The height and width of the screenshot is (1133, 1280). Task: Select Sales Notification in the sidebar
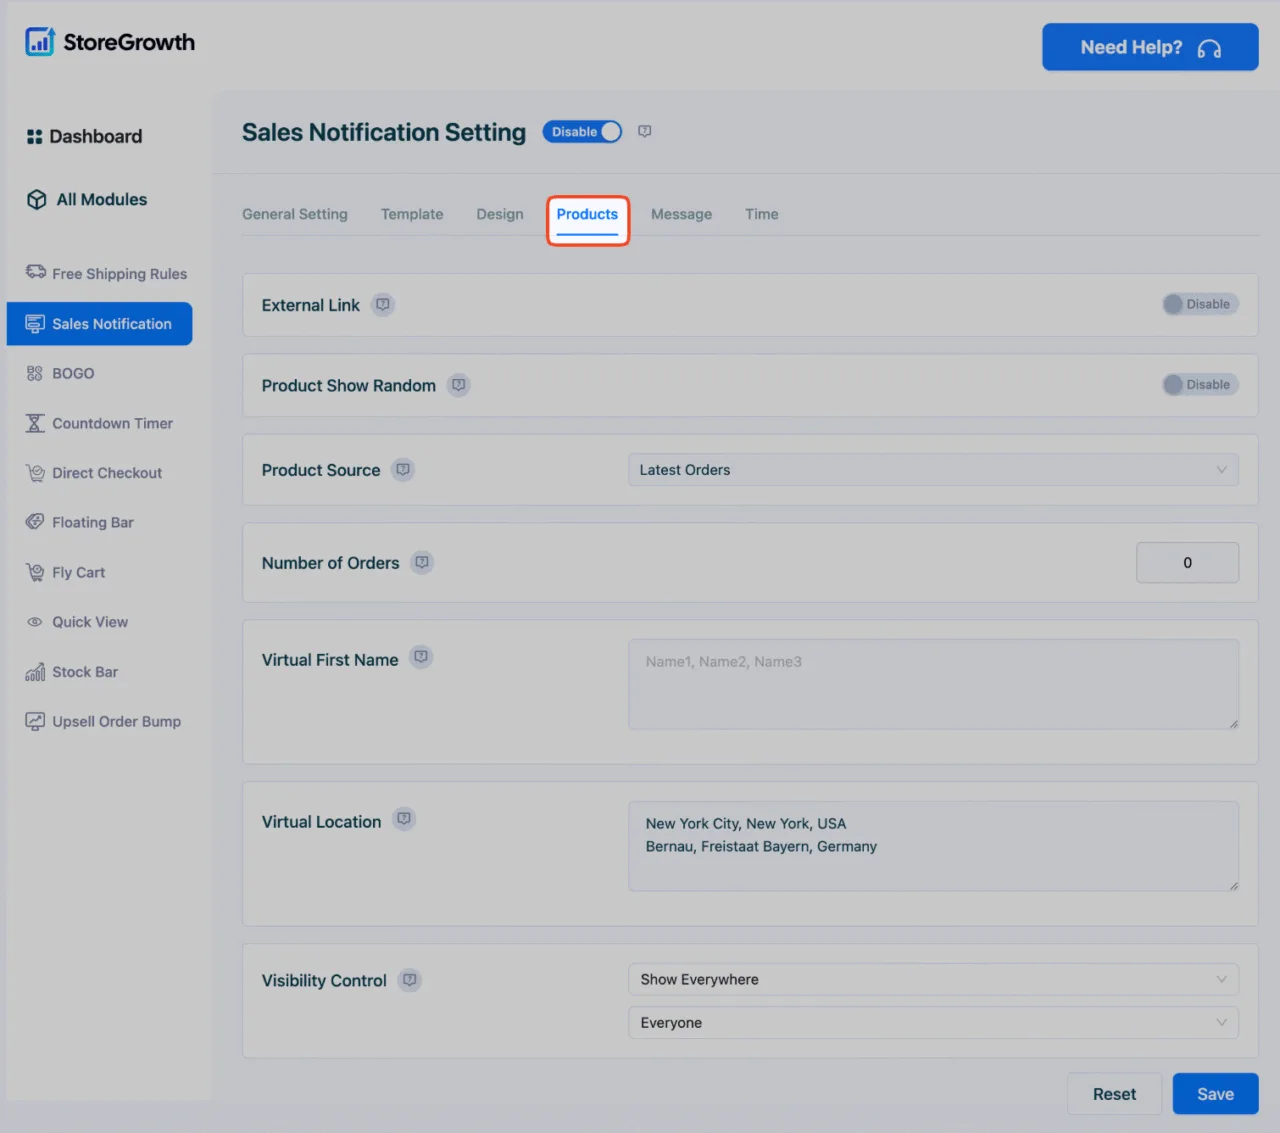pos(99,324)
